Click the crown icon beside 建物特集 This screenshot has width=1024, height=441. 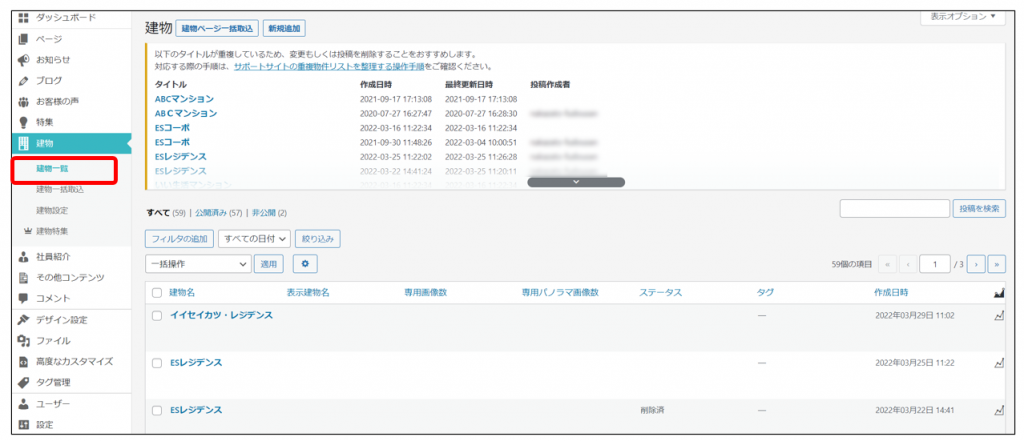point(26,231)
